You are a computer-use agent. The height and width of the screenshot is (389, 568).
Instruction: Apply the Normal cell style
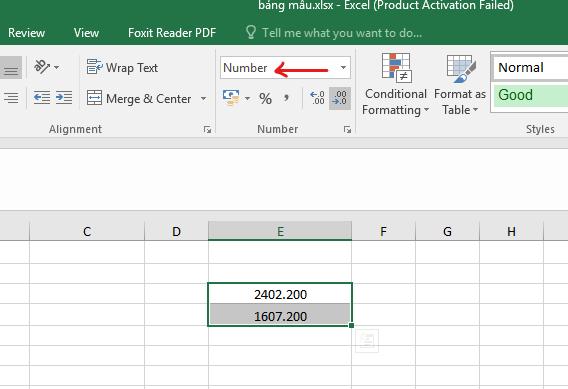point(530,67)
